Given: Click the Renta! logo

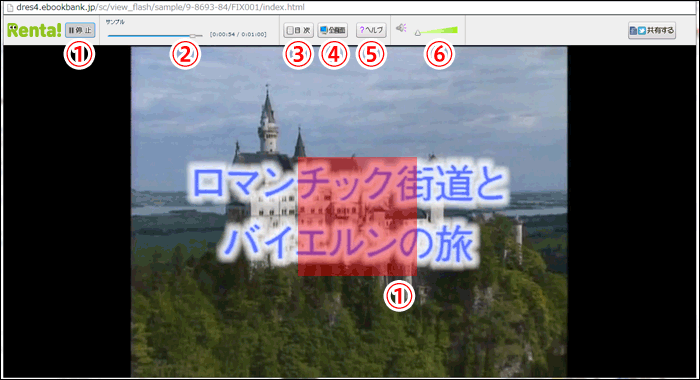Looking at the screenshot, I should 34,30.
